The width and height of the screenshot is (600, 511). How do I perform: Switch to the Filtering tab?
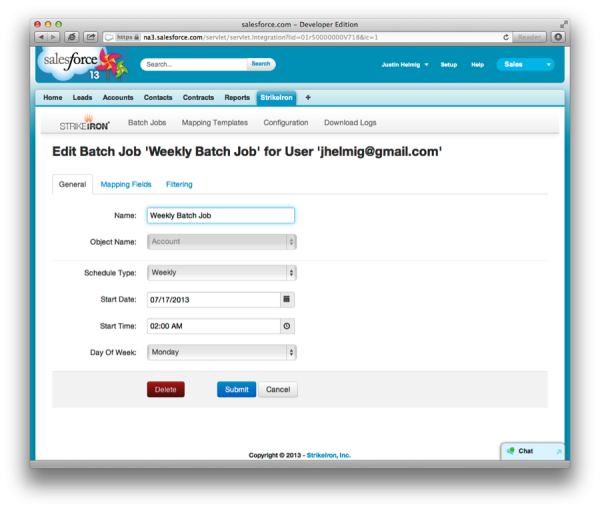coord(179,184)
